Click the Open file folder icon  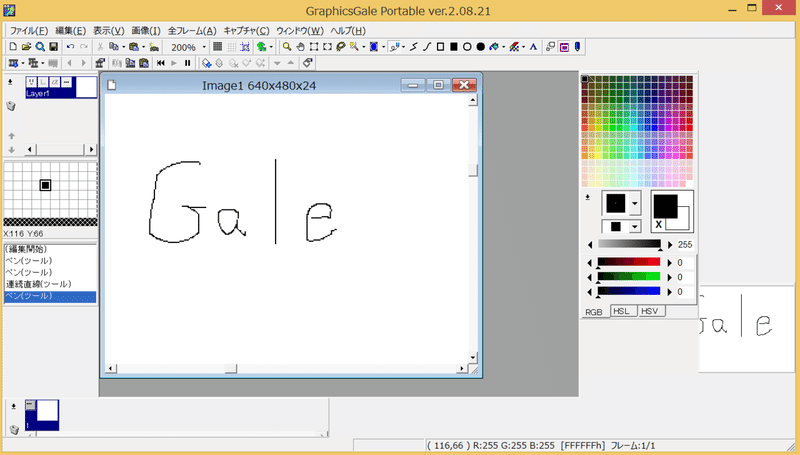point(26,47)
